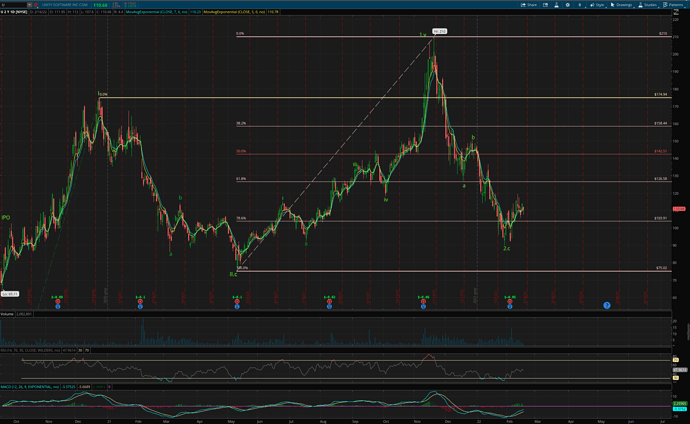Click the red current price bubble on axis
The image size is (690, 424).
point(679,209)
